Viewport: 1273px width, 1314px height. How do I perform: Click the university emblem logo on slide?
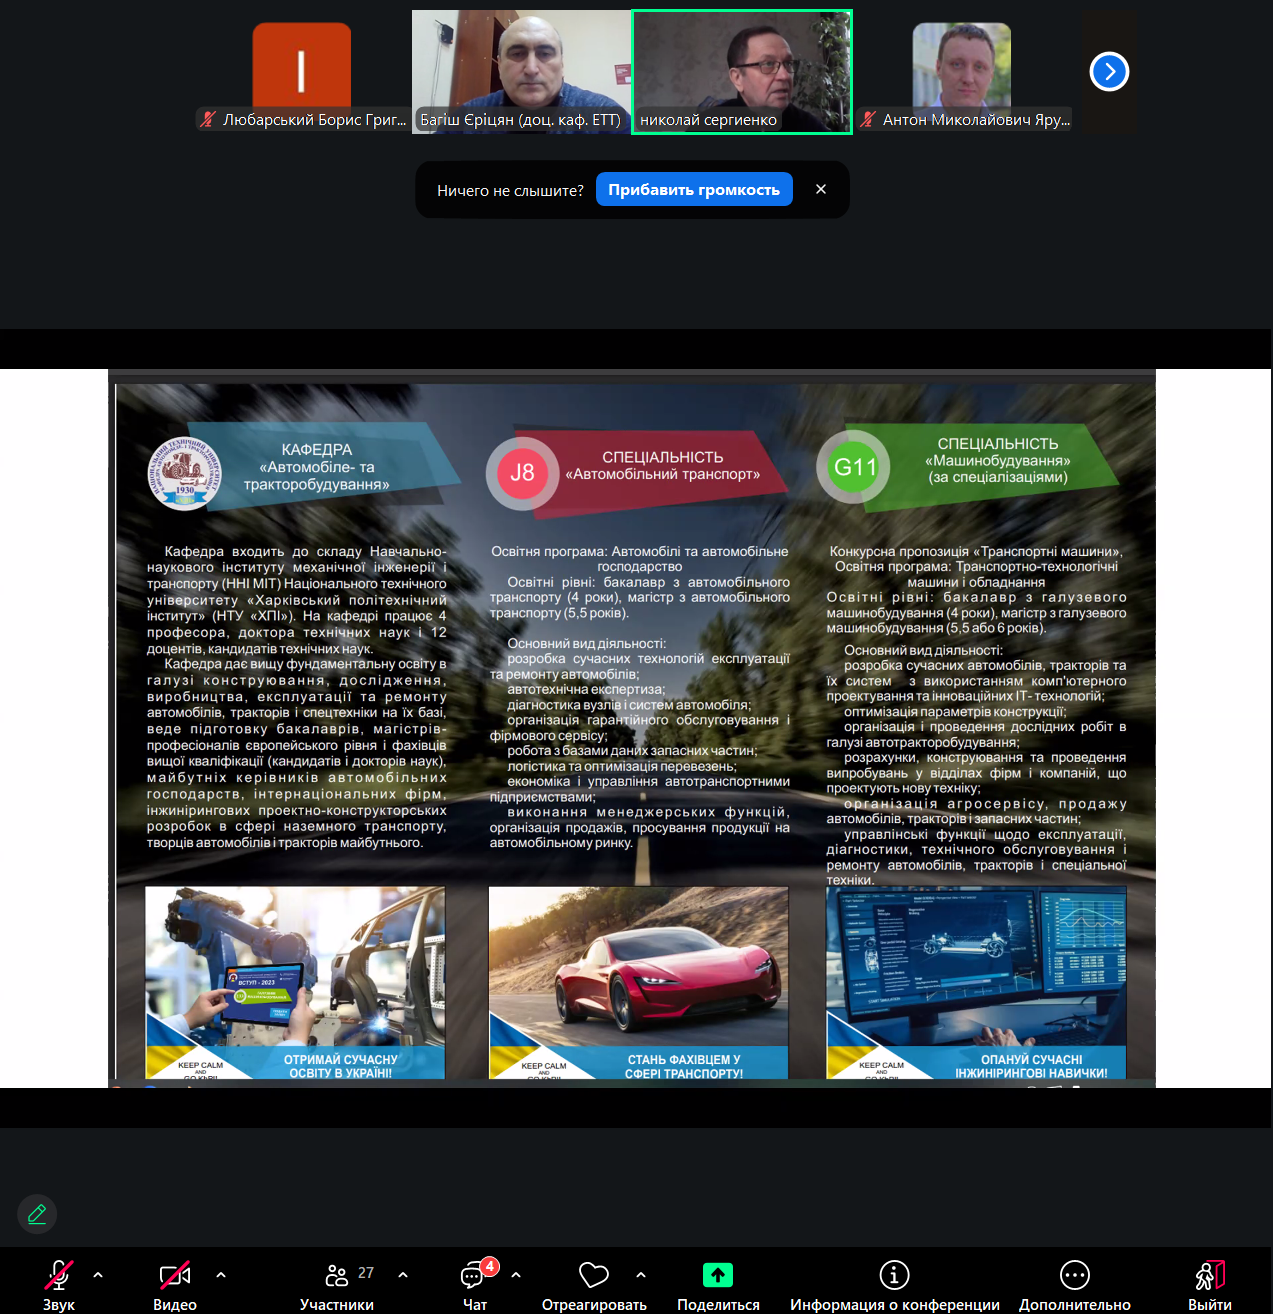pyautogui.click(x=185, y=474)
